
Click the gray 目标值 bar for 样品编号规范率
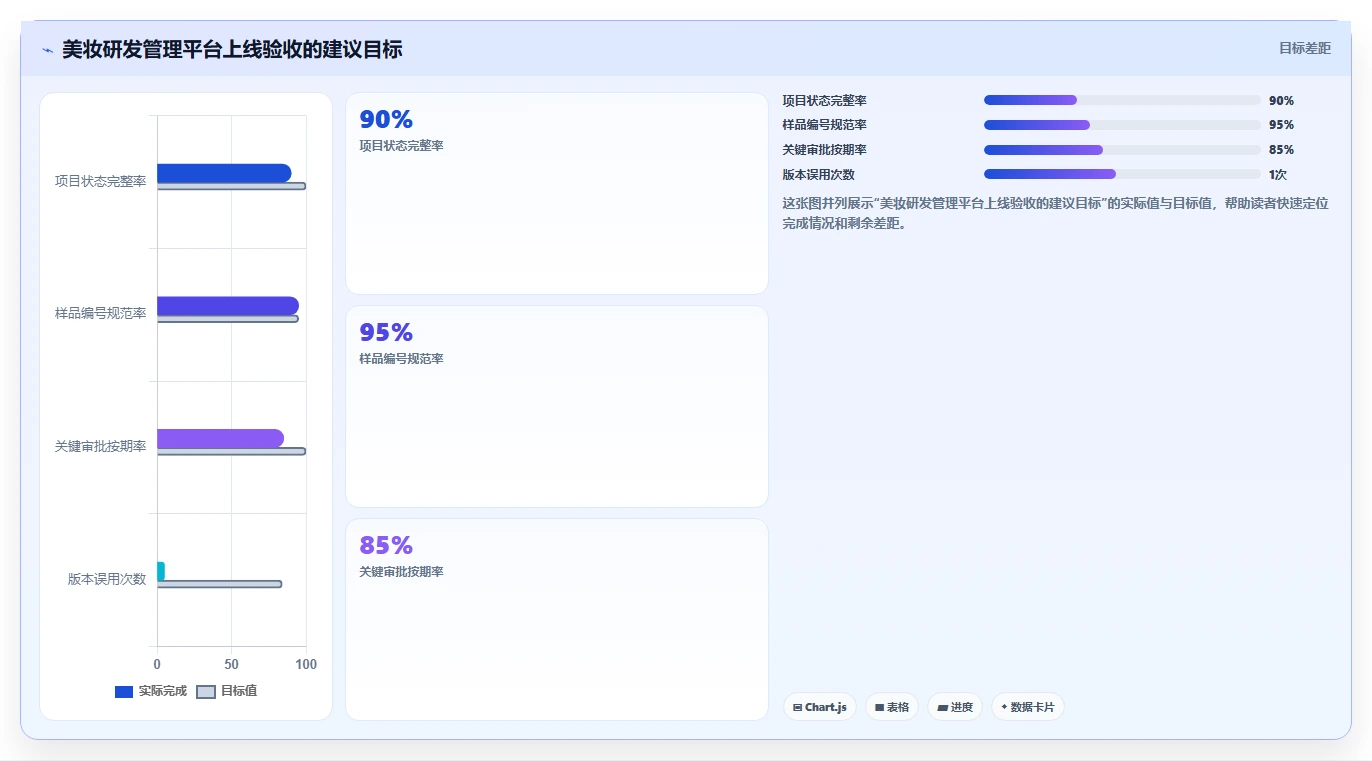pyautogui.click(x=228, y=319)
